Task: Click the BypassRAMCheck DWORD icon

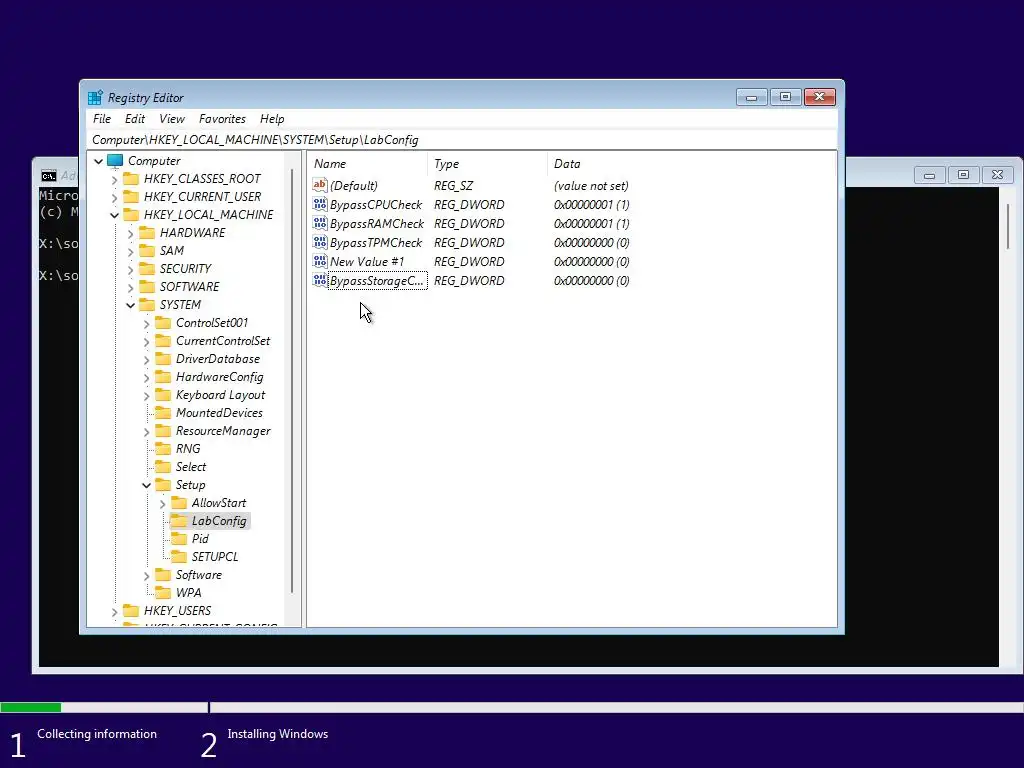Action: pos(319,223)
